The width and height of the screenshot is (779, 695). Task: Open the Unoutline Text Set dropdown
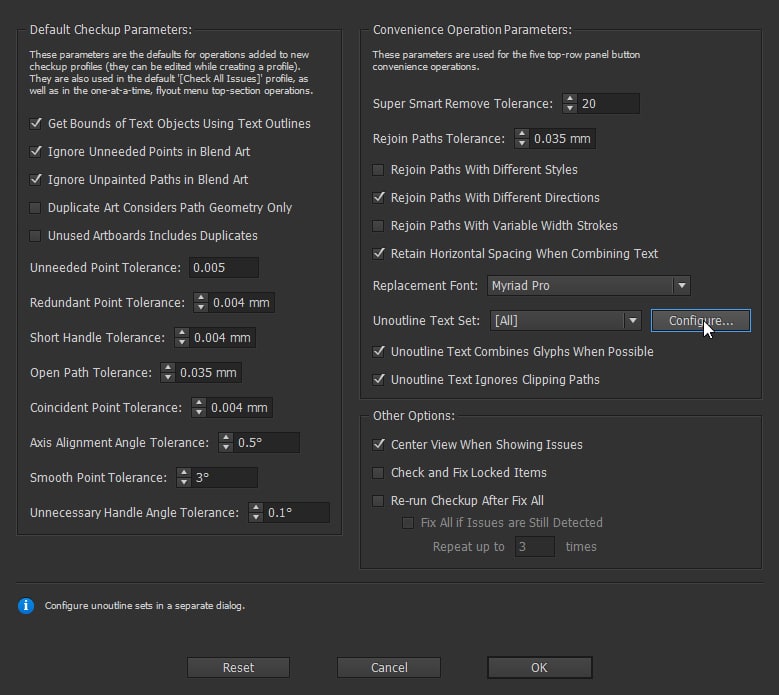click(565, 320)
